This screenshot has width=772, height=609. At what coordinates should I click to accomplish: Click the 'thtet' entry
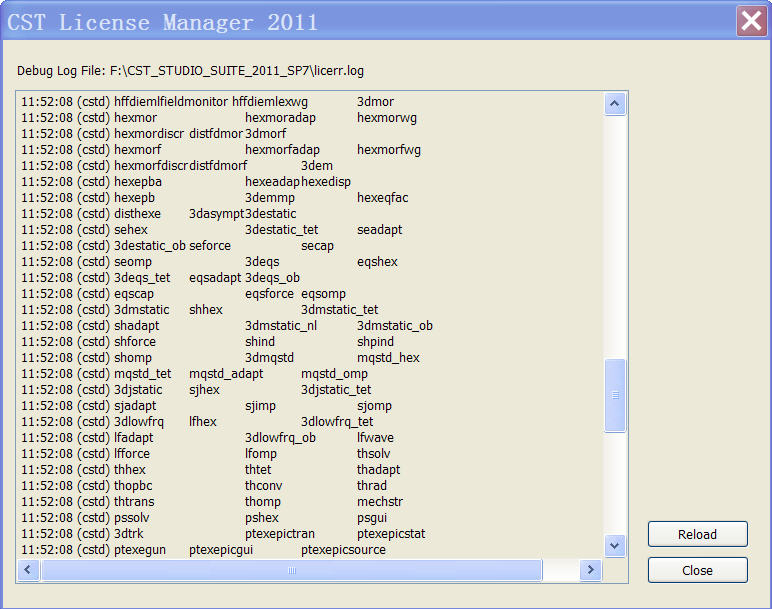258,470
